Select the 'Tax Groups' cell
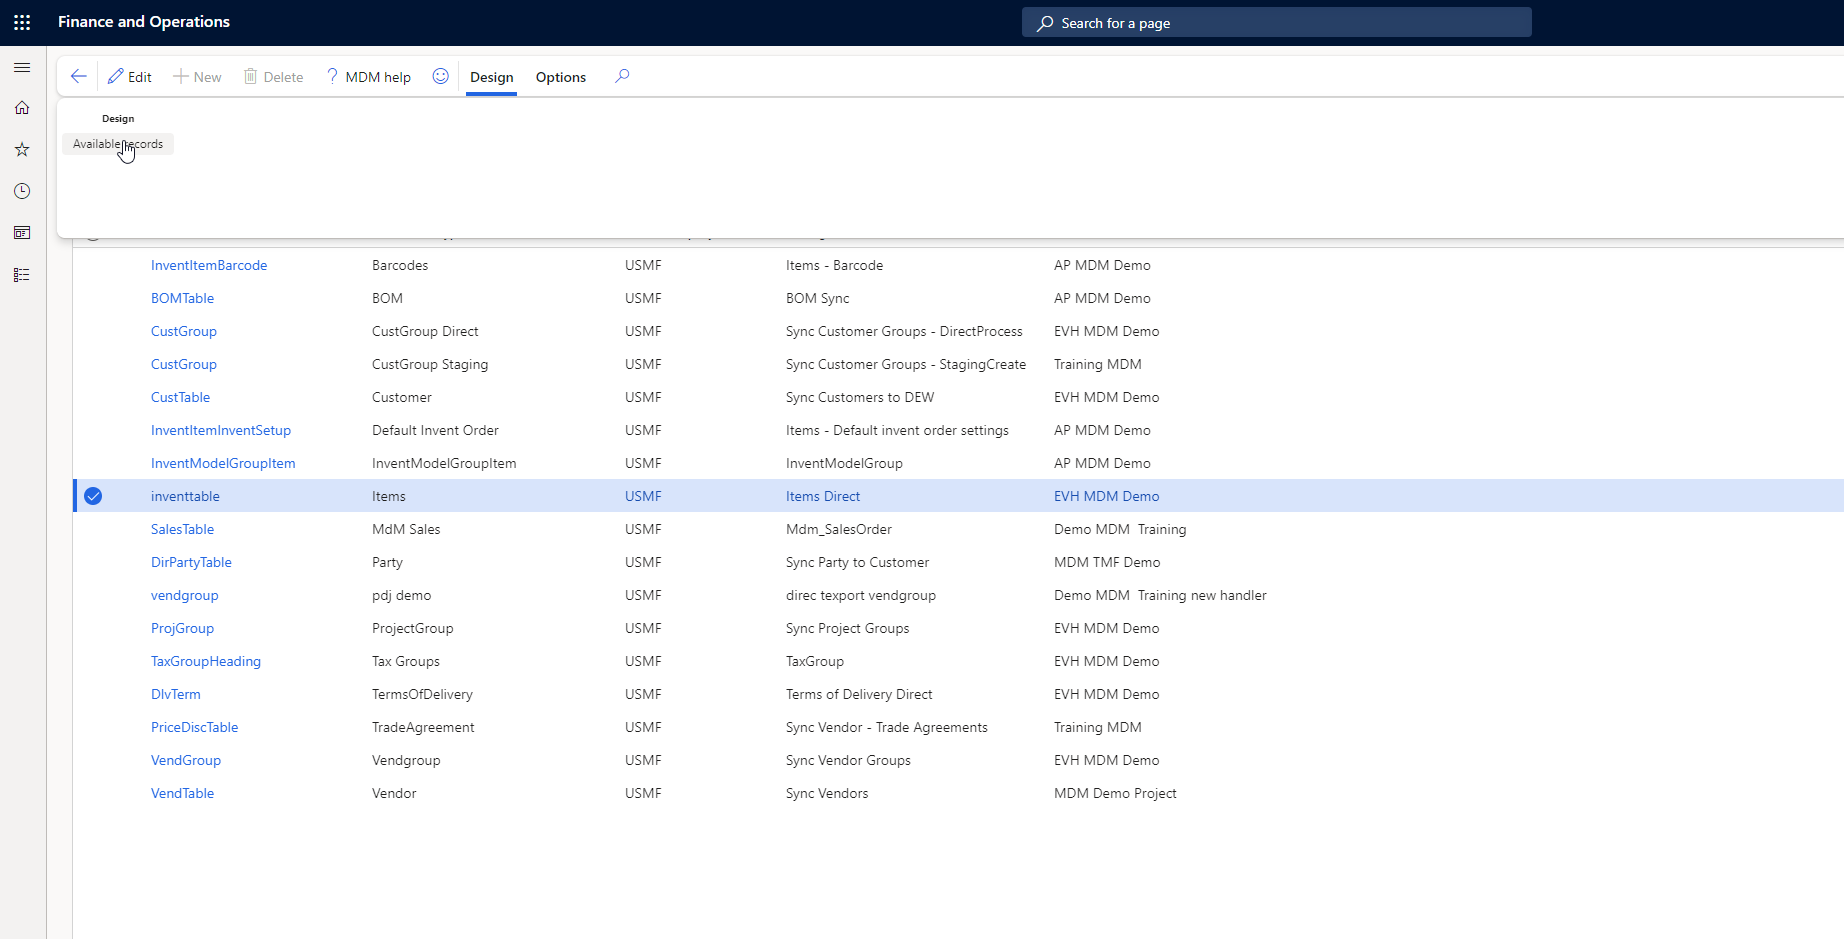 pyautogui.click(x=406, y=661)
